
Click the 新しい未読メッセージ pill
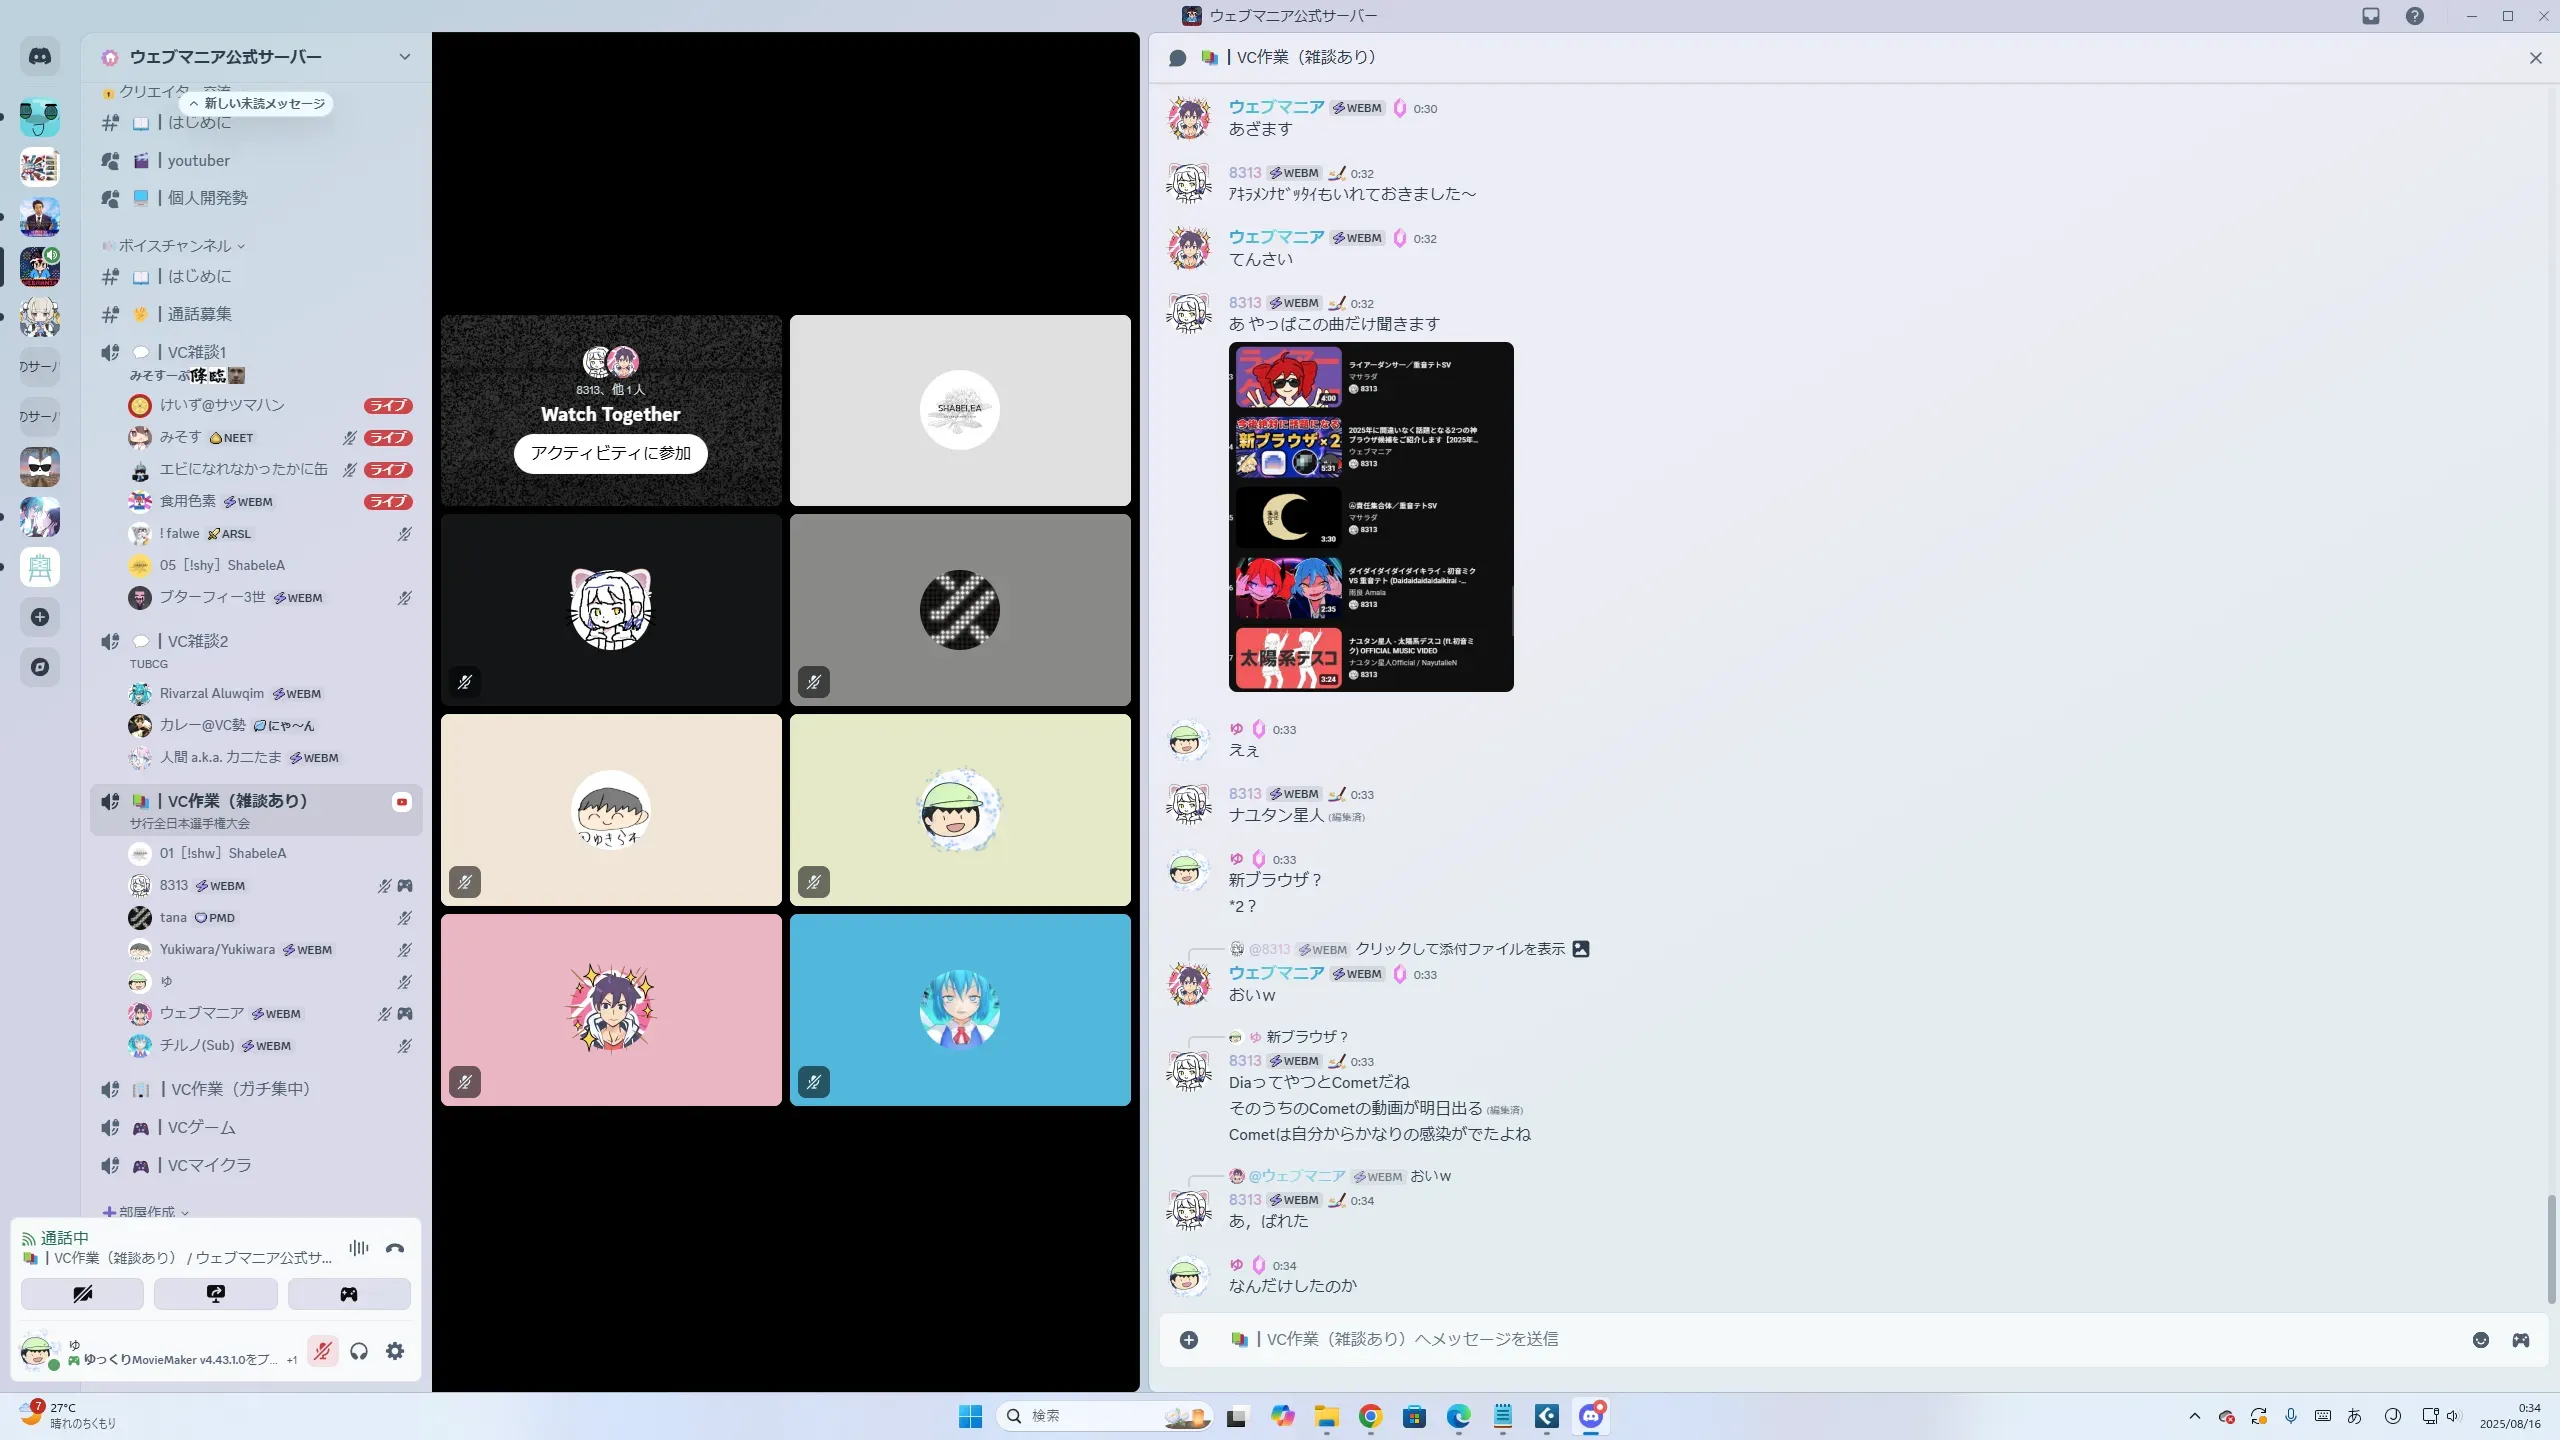[x=257, y=104]
